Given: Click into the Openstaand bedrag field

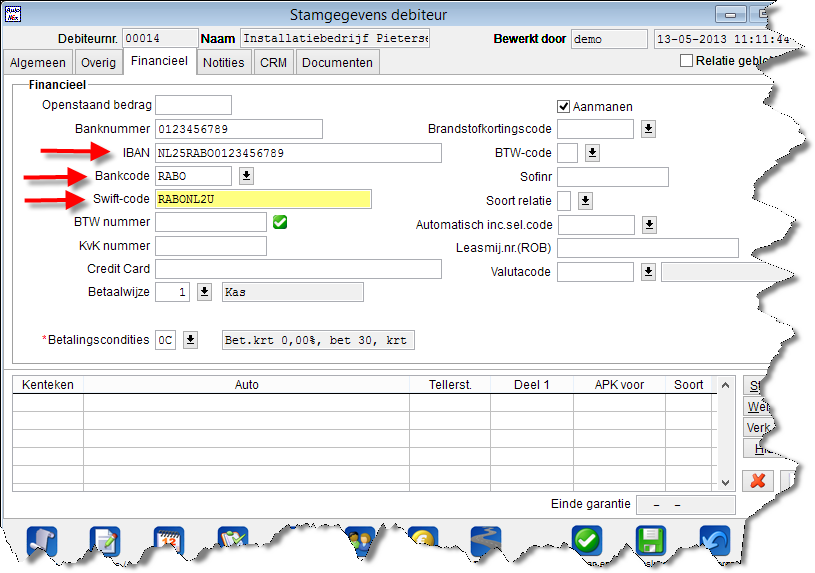Looking at the screenshot, I should coord(193,105).
